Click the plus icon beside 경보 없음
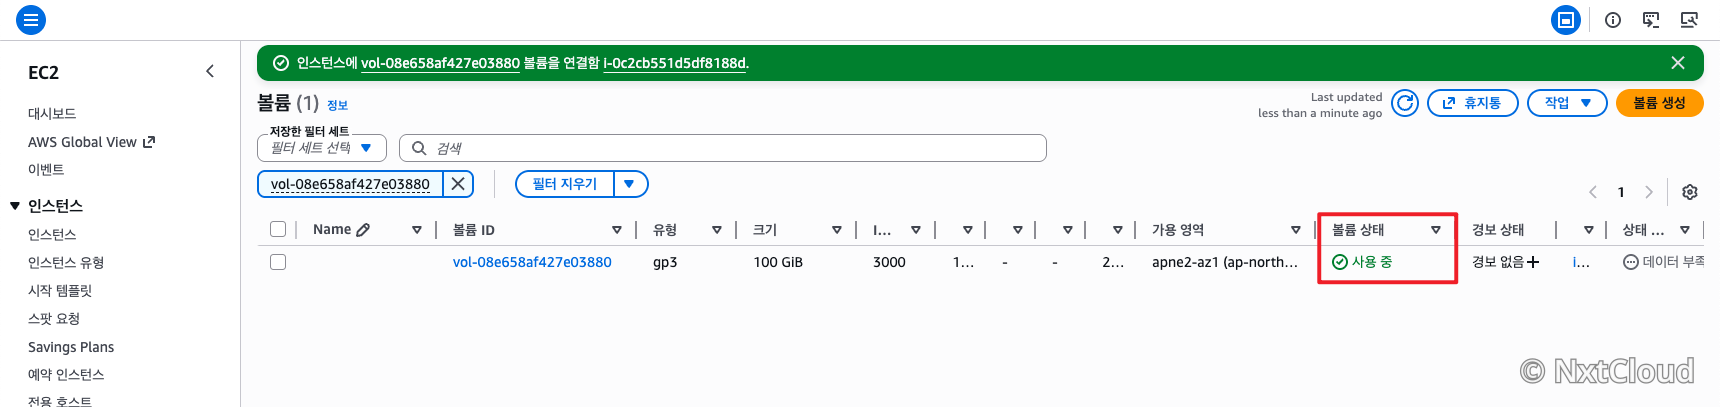This screenshot has width=1720, height=407. pyautogui.click(x=1533, y=262)
